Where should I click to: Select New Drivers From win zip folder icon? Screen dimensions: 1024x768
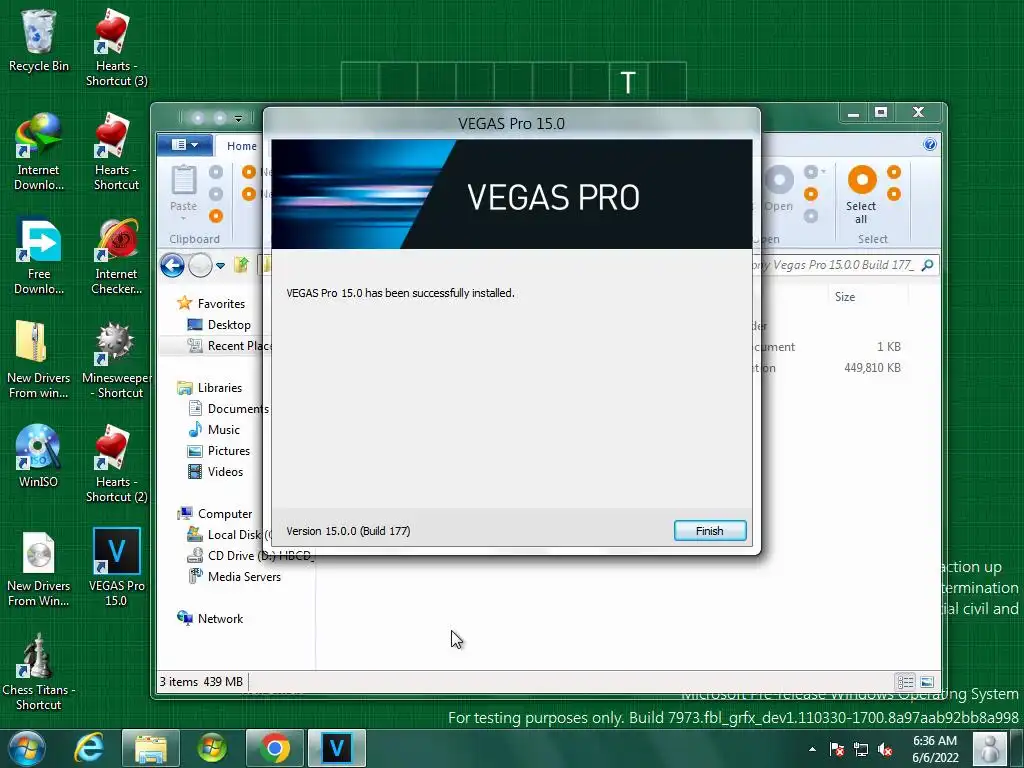39,360
